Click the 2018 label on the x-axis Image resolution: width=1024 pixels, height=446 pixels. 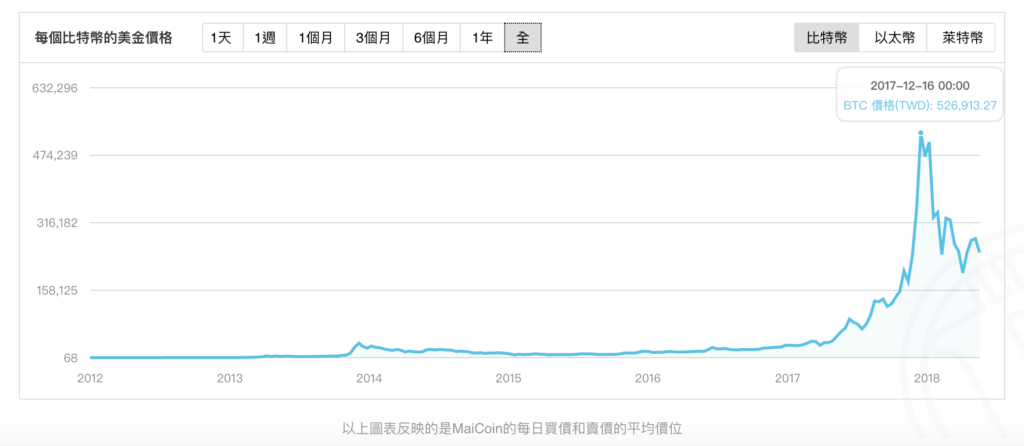coord(927,378)
